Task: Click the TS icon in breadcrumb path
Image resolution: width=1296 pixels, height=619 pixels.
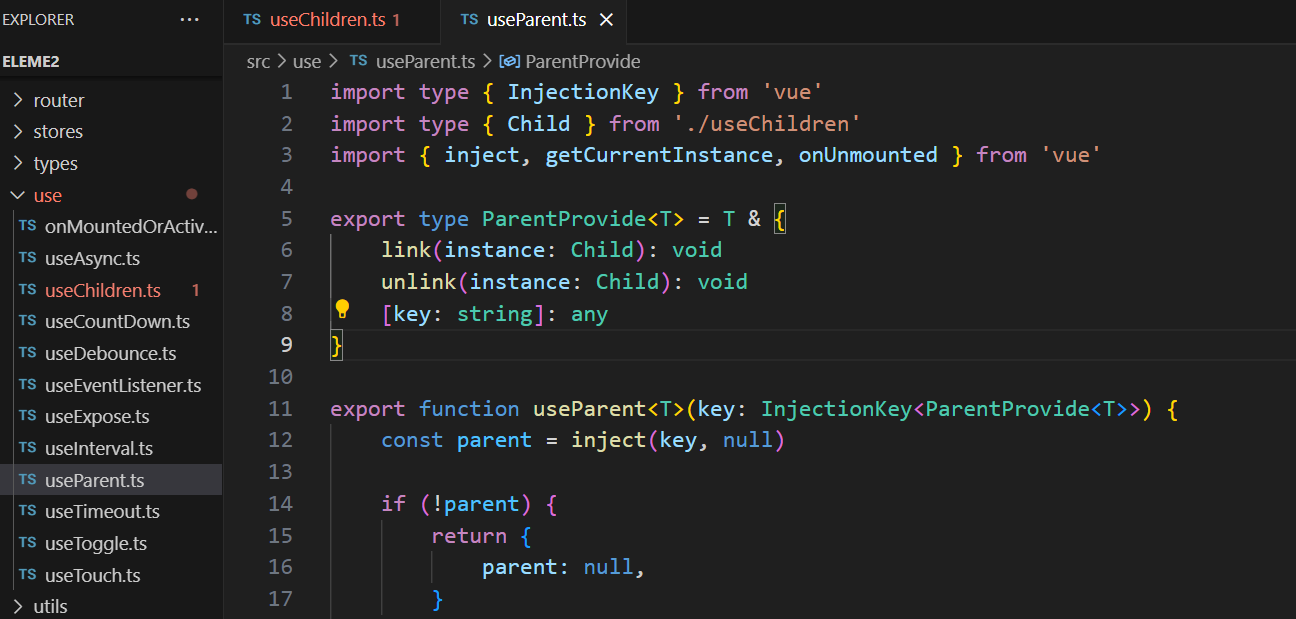Action: point(359,62)
